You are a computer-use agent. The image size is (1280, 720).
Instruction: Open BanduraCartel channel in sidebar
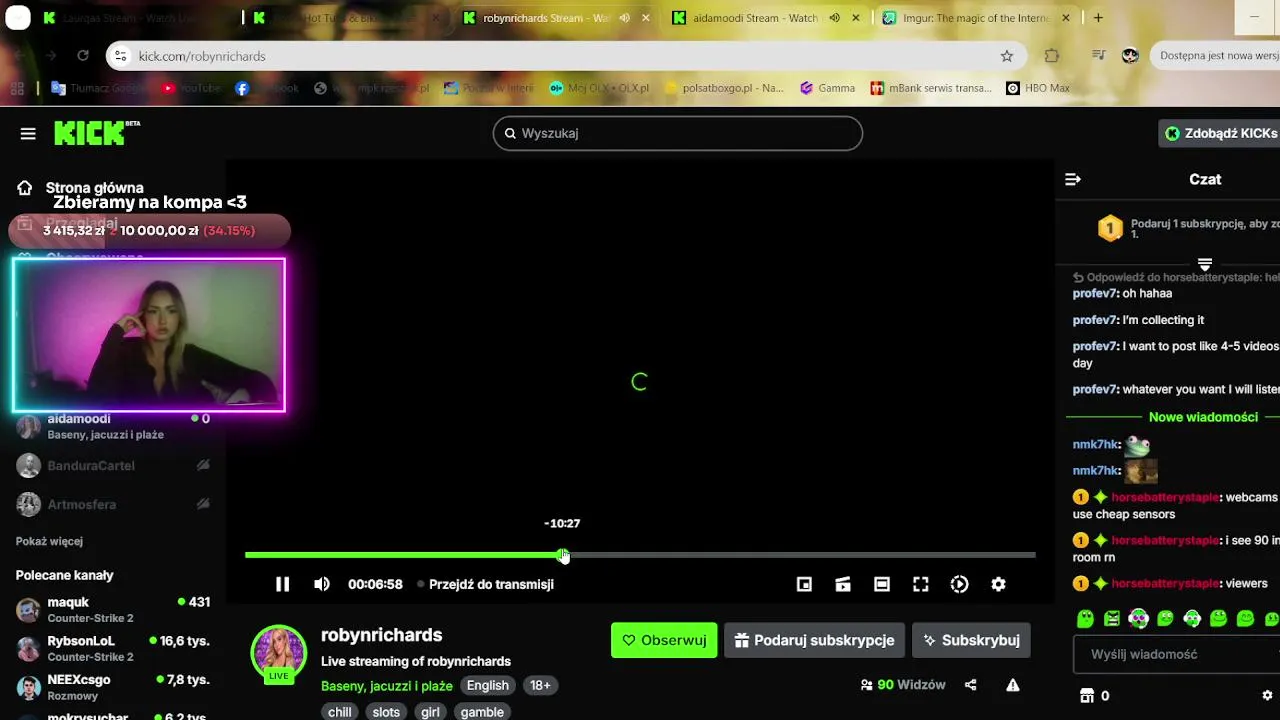click(x=113, y=465)
